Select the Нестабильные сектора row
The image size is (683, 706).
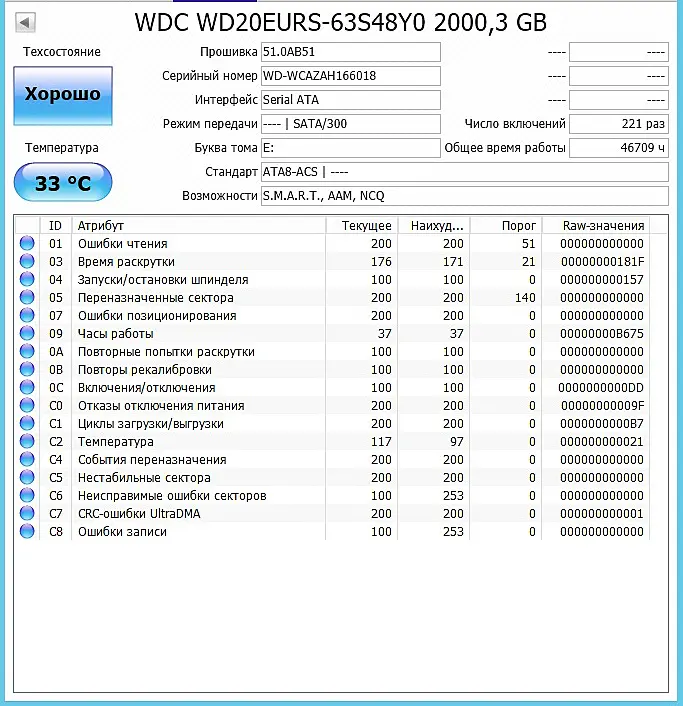click(332, 477)
